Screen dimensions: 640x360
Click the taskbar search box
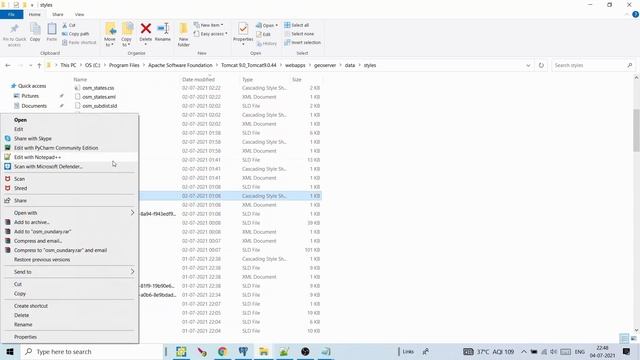91,351
